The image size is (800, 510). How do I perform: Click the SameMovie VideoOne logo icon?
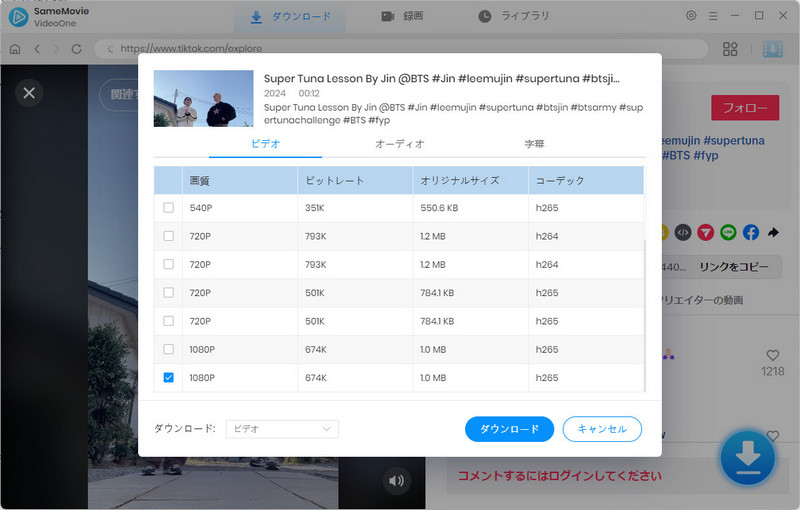coord(18,17)
